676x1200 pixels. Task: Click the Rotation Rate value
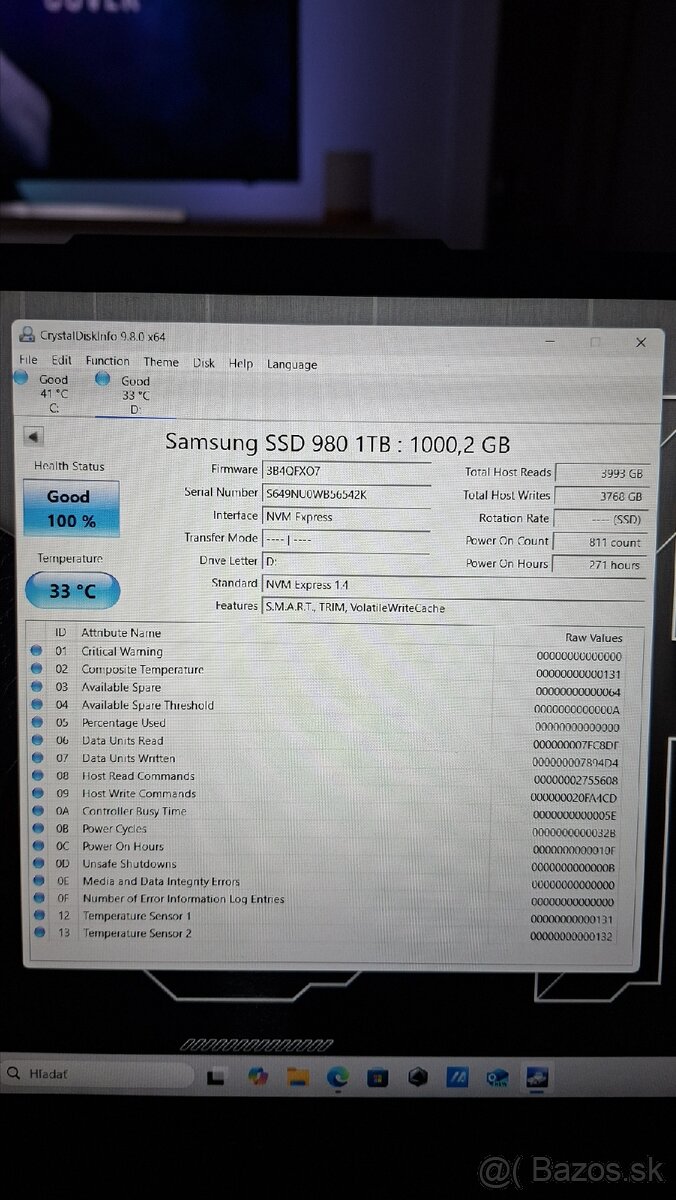[x=601, y=519]
